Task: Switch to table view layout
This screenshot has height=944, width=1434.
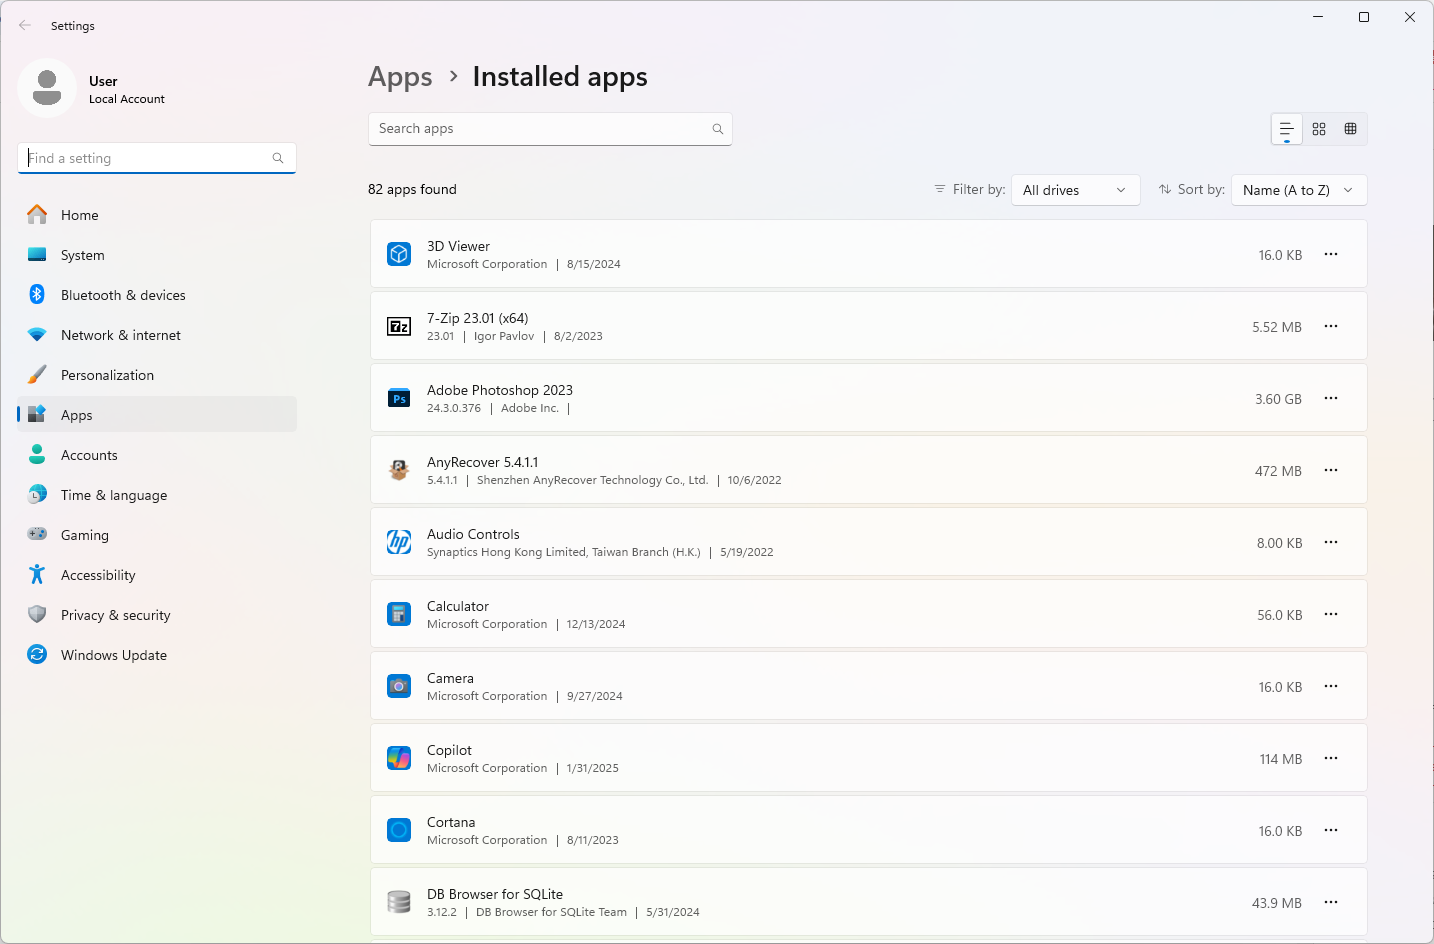Action: pos(1350,129)
